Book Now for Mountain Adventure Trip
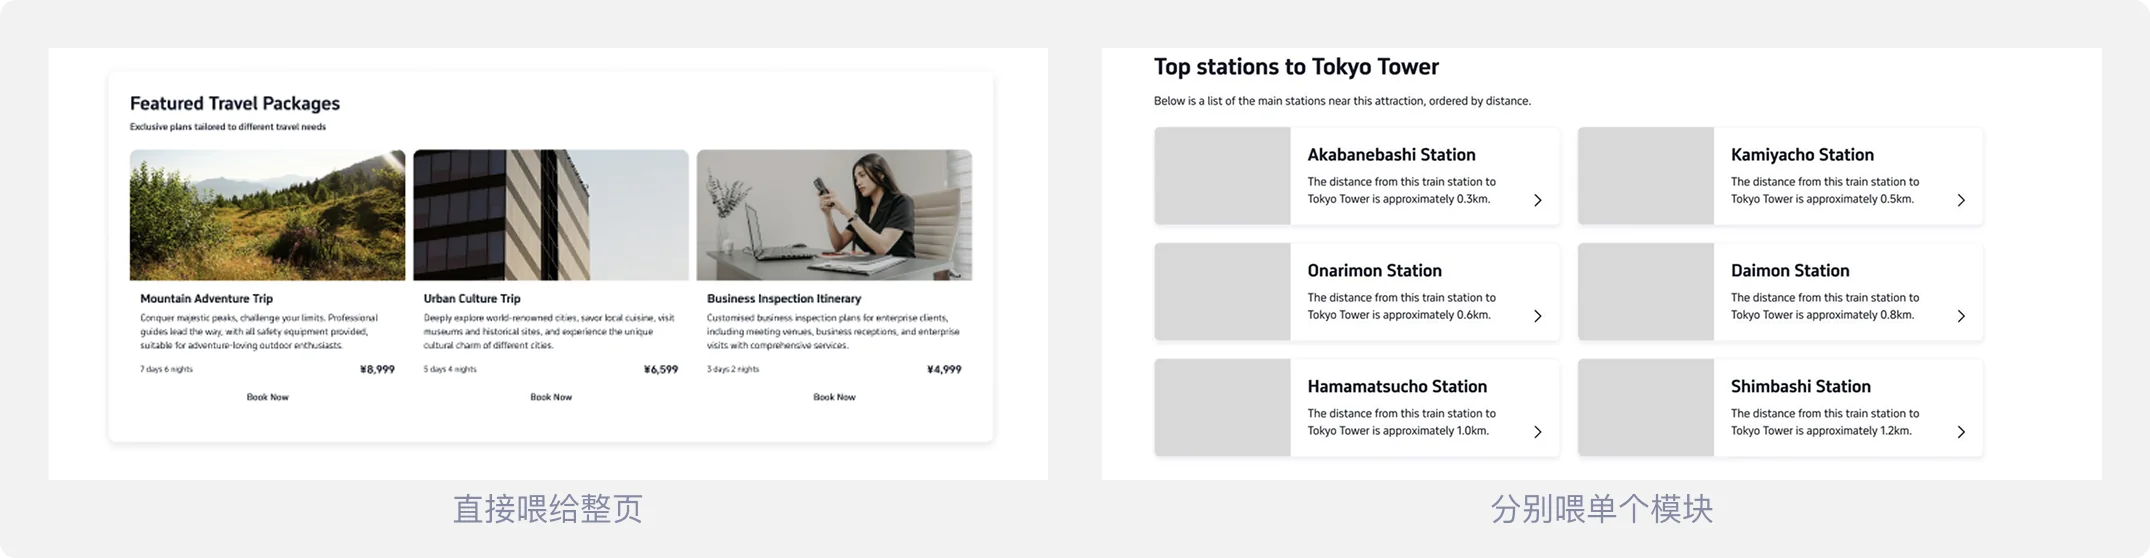 (267, 397)
